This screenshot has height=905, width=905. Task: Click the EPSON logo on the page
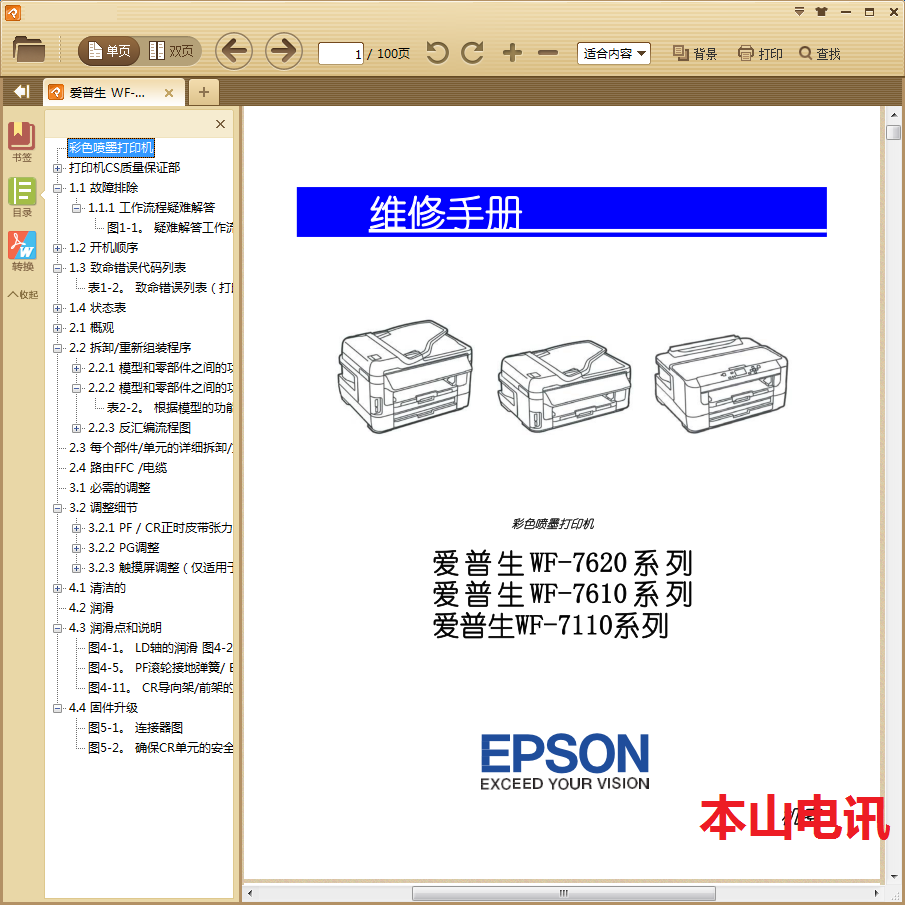(x=564, y=761)
